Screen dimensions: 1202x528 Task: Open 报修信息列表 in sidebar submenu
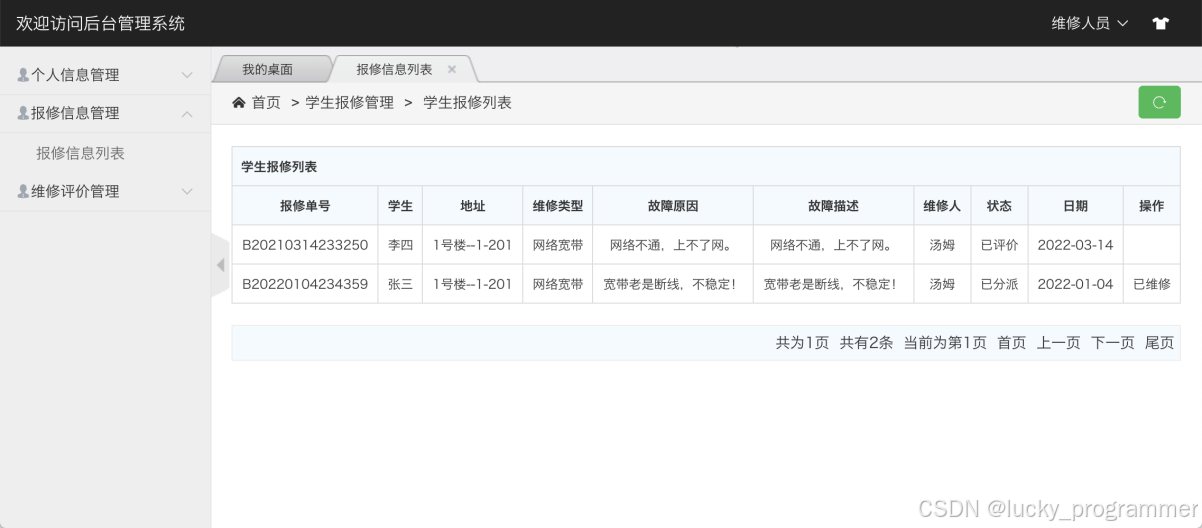pos(80,153)
